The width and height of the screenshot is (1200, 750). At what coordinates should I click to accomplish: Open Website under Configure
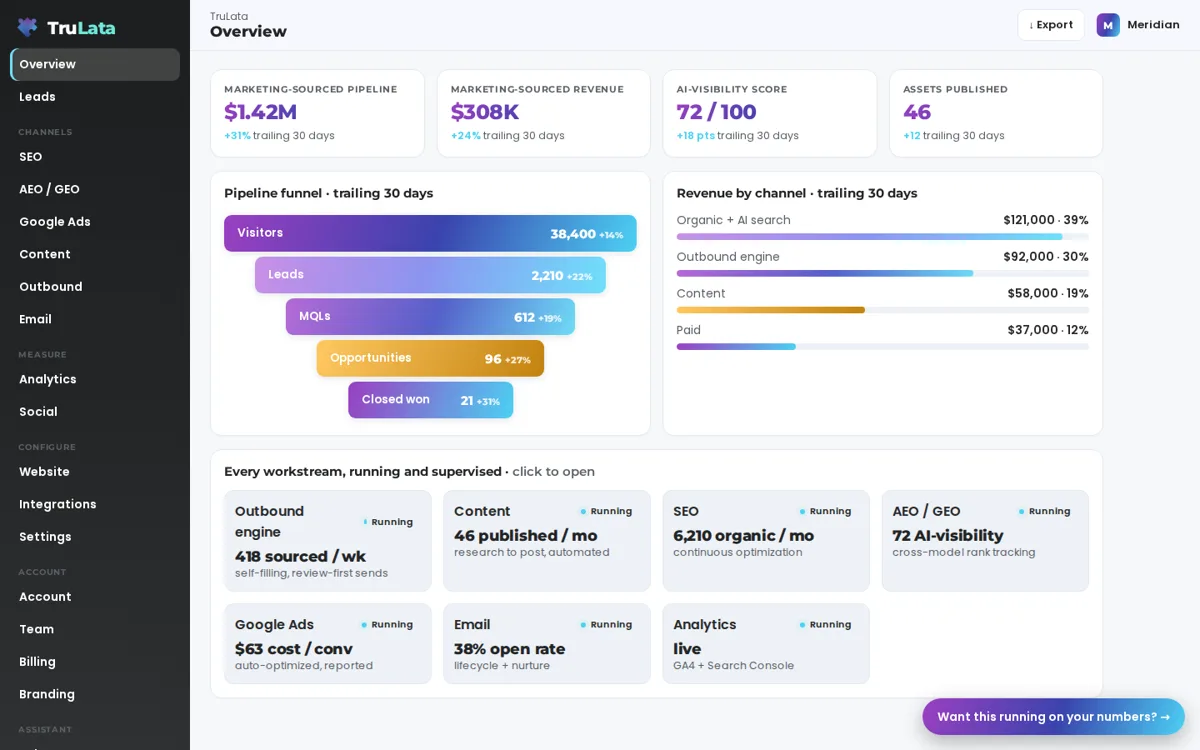(95, 472)
